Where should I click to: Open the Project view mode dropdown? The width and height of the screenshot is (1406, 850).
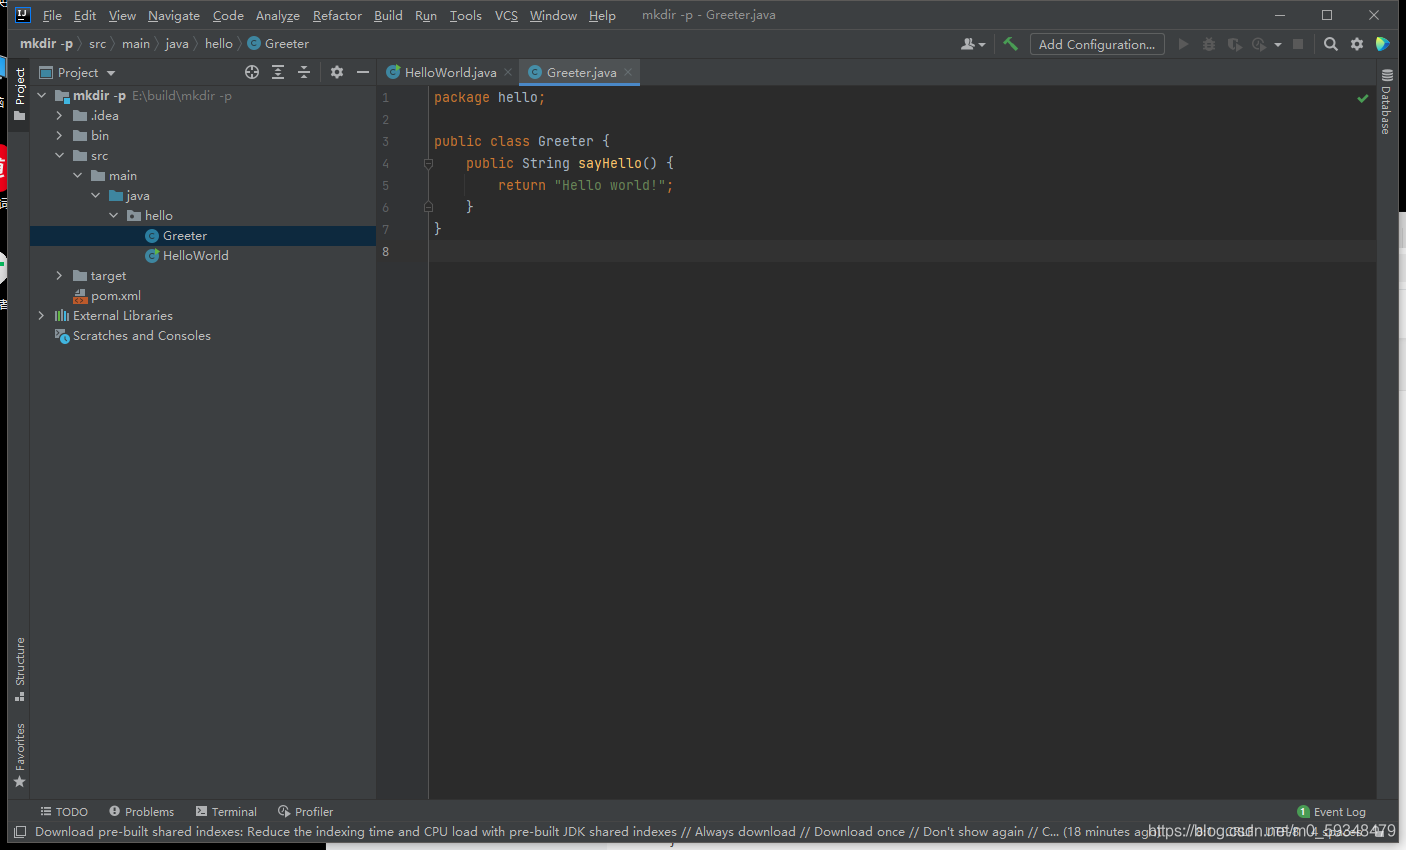(x=111, y=72)
